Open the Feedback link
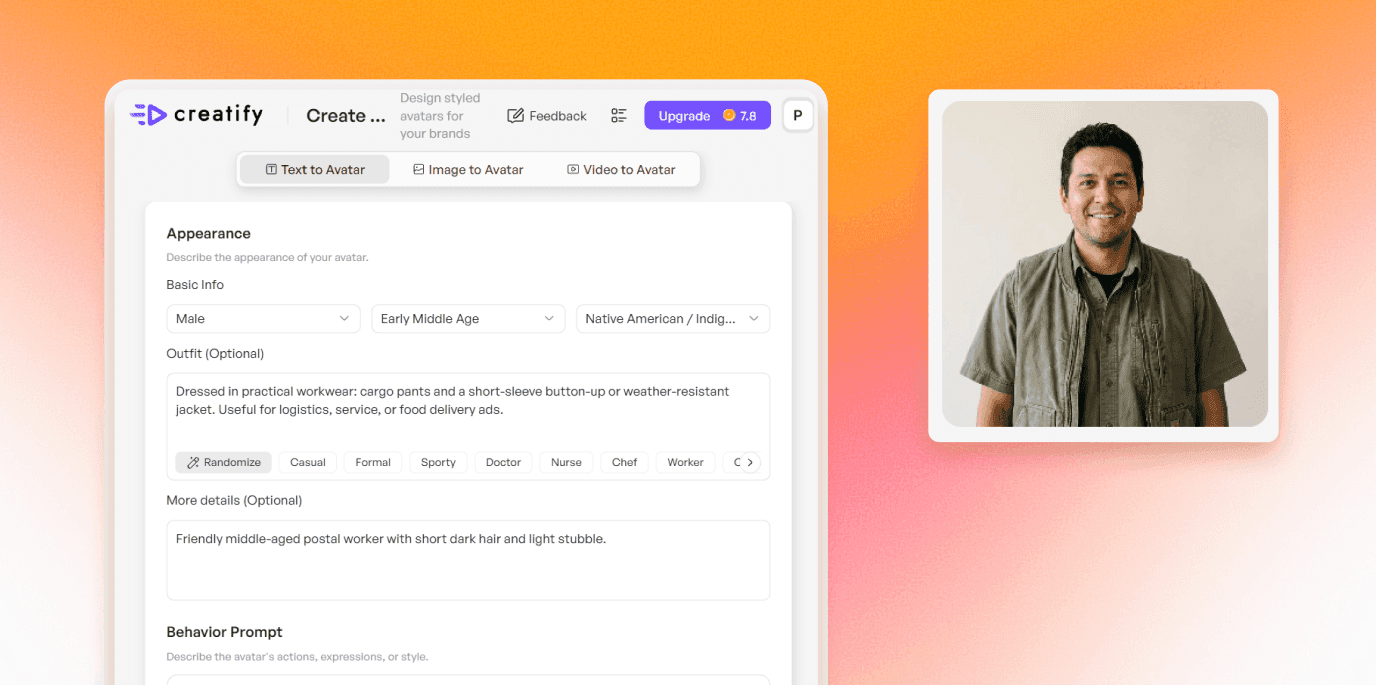The width and height of the screenshot is (1376, 685). [x=547, y=116]
